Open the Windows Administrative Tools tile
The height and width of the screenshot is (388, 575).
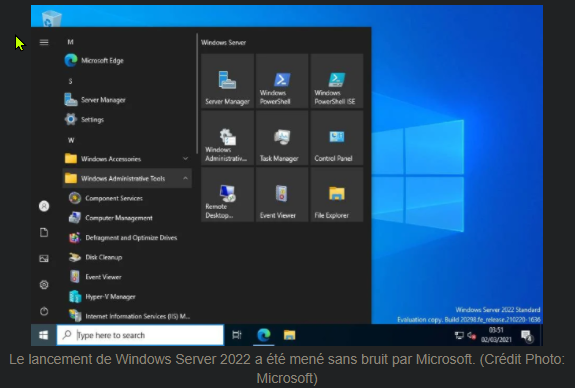pyautogui.click(x=227, y=138)
